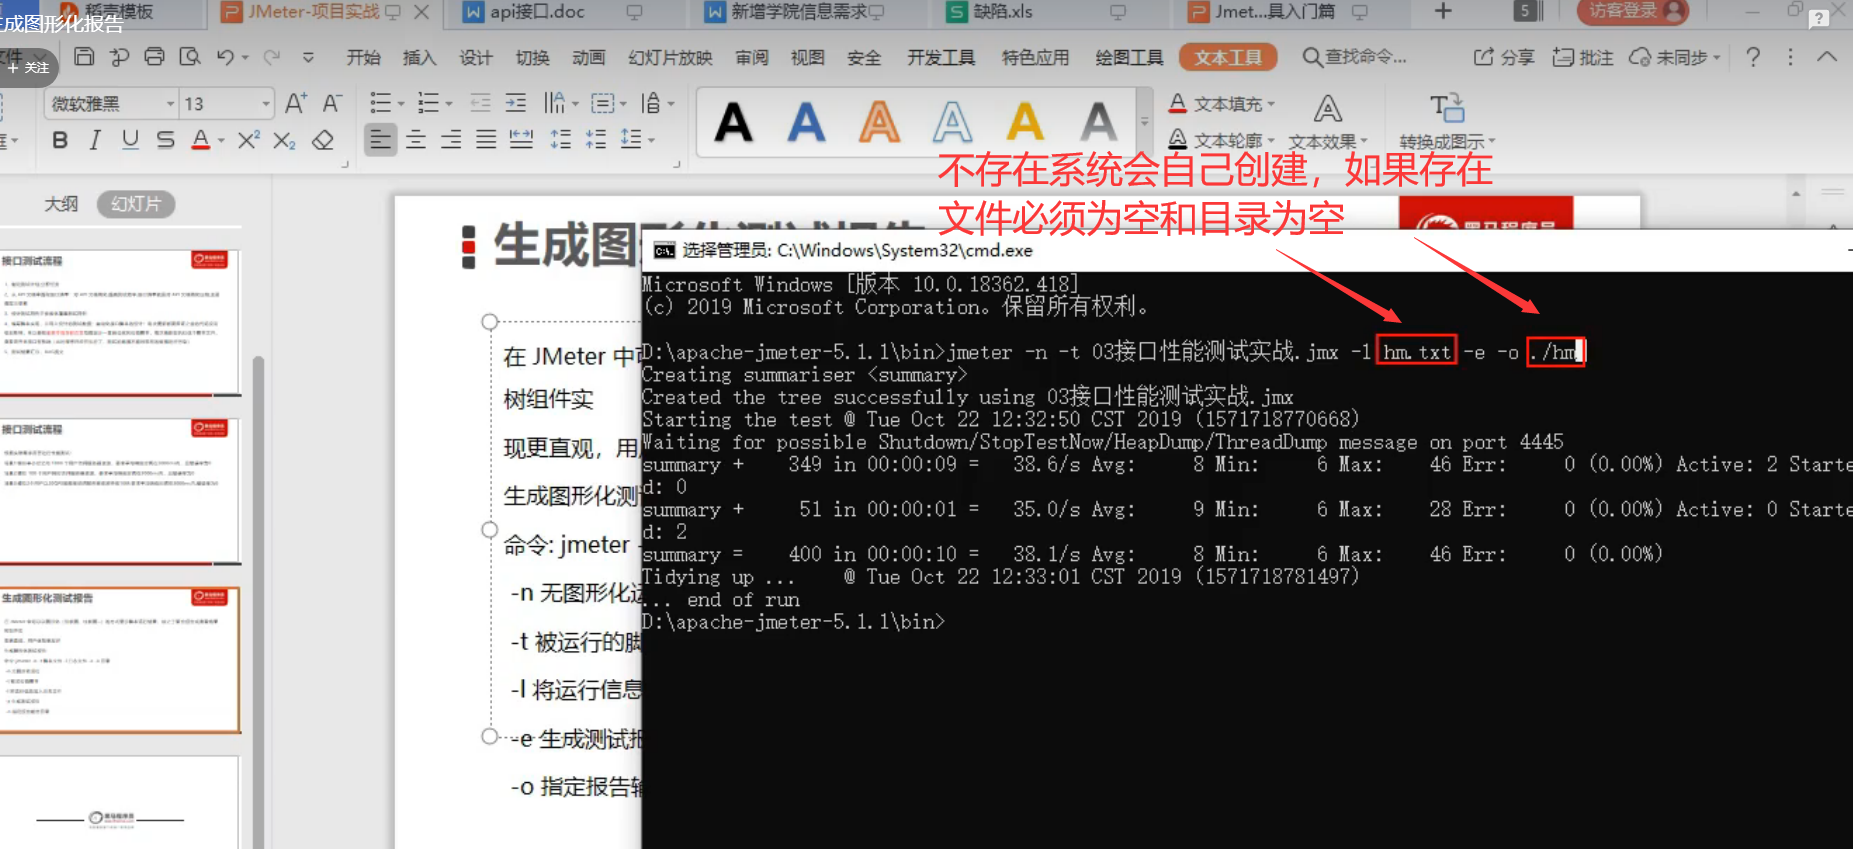Expand the line spacing dropdown arrow
Viewport: 1853px width, 849px height.
[651, 141]
